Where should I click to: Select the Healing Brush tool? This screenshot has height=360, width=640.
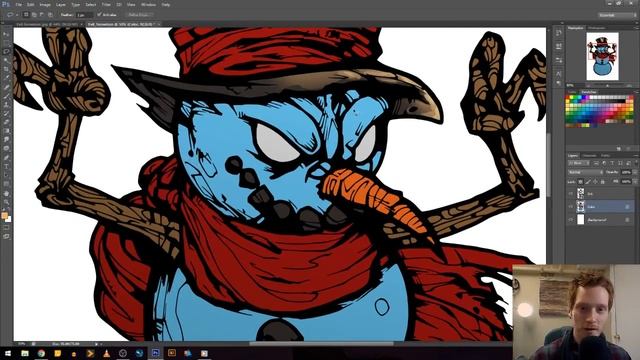[x=6, y=87]
